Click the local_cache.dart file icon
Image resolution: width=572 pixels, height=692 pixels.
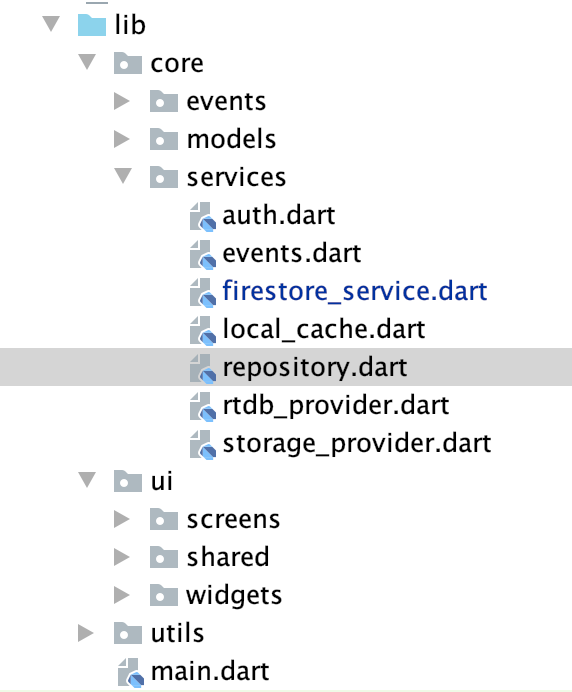coord(203,330)
